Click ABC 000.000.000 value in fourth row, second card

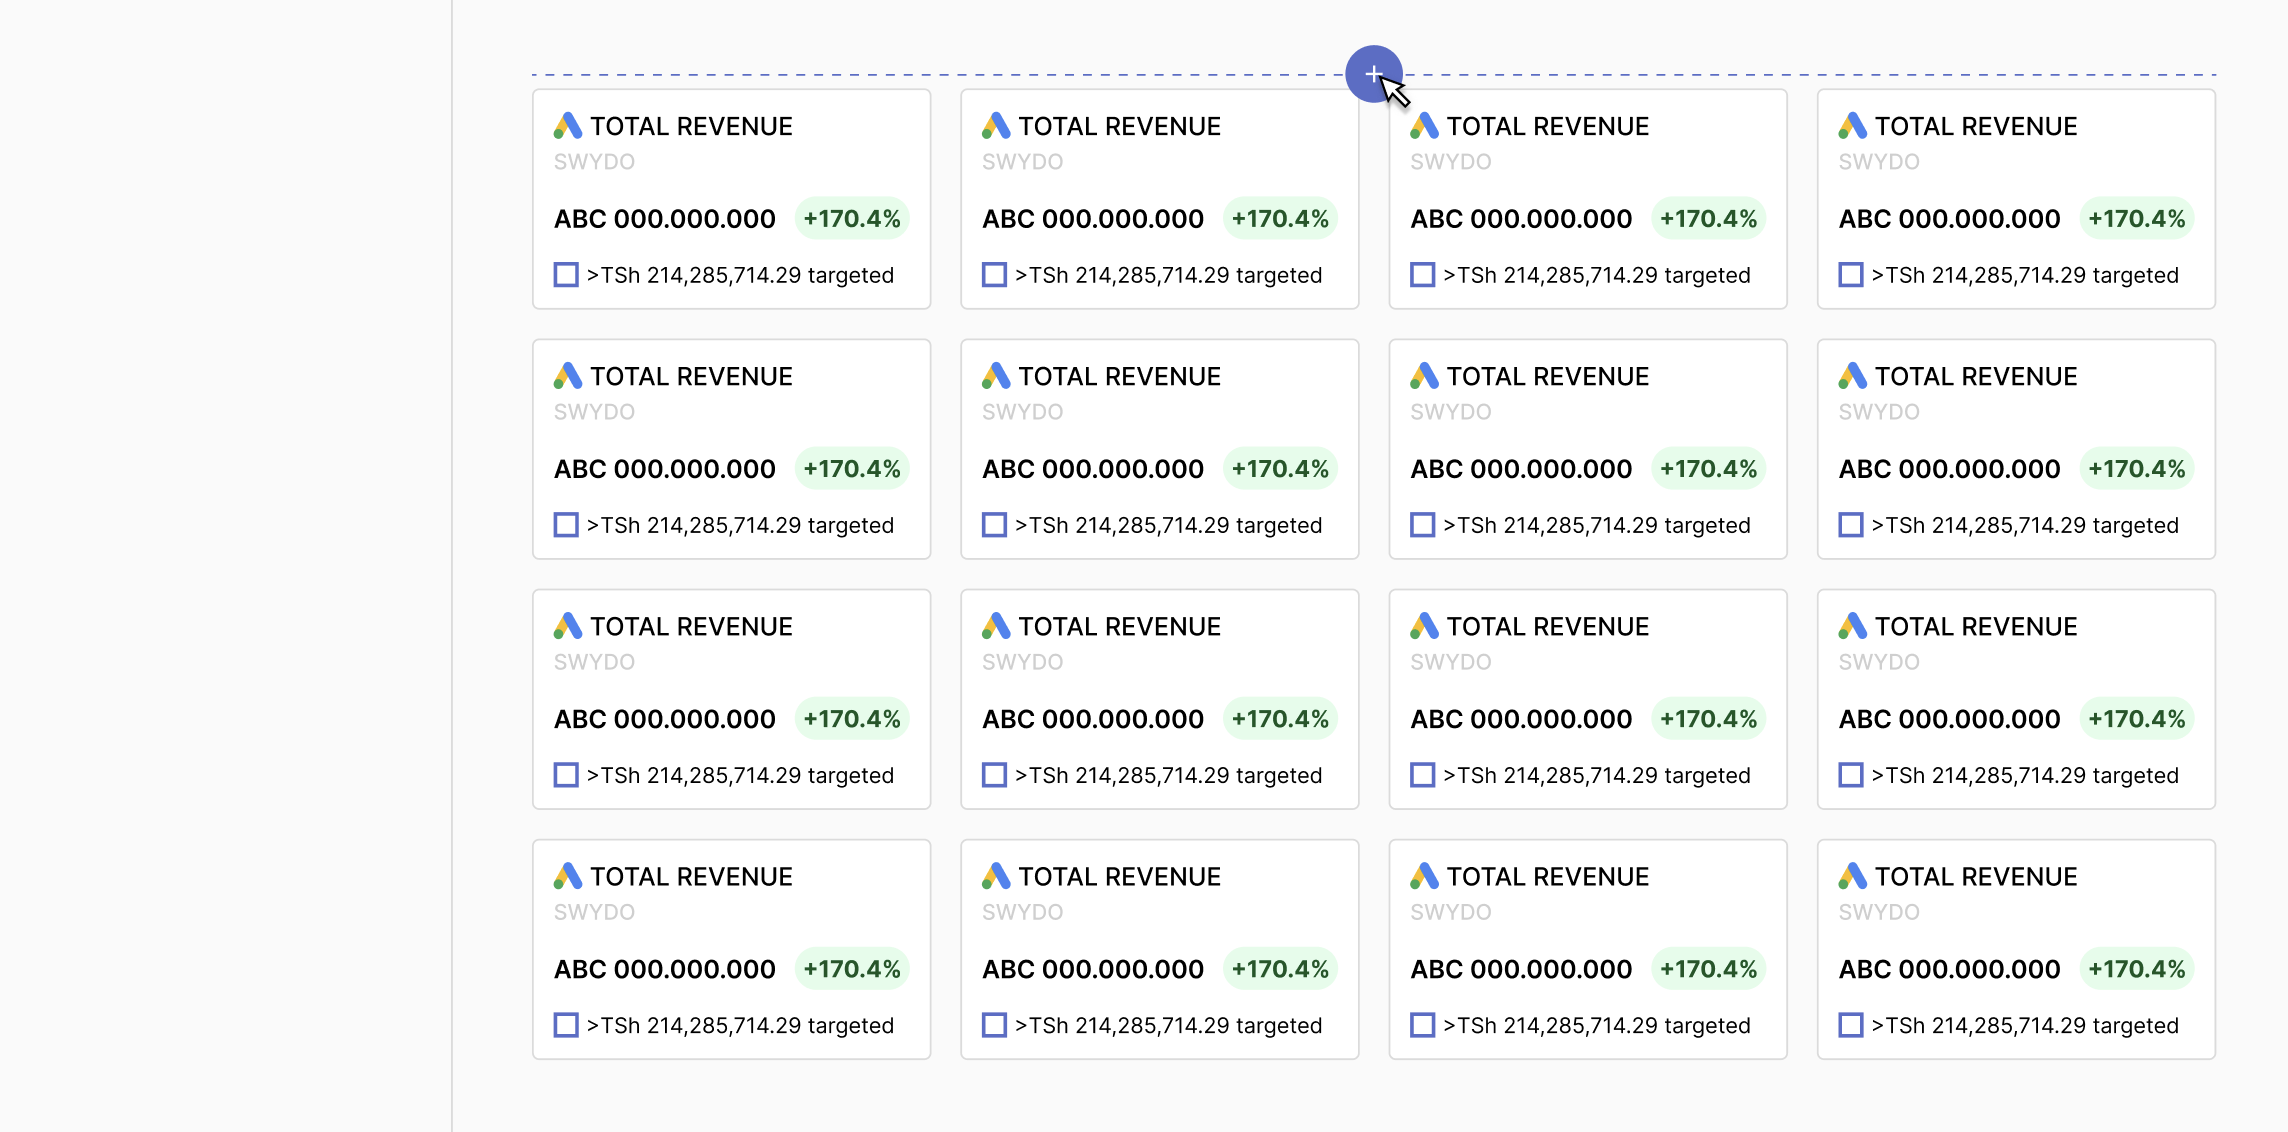1093,969
